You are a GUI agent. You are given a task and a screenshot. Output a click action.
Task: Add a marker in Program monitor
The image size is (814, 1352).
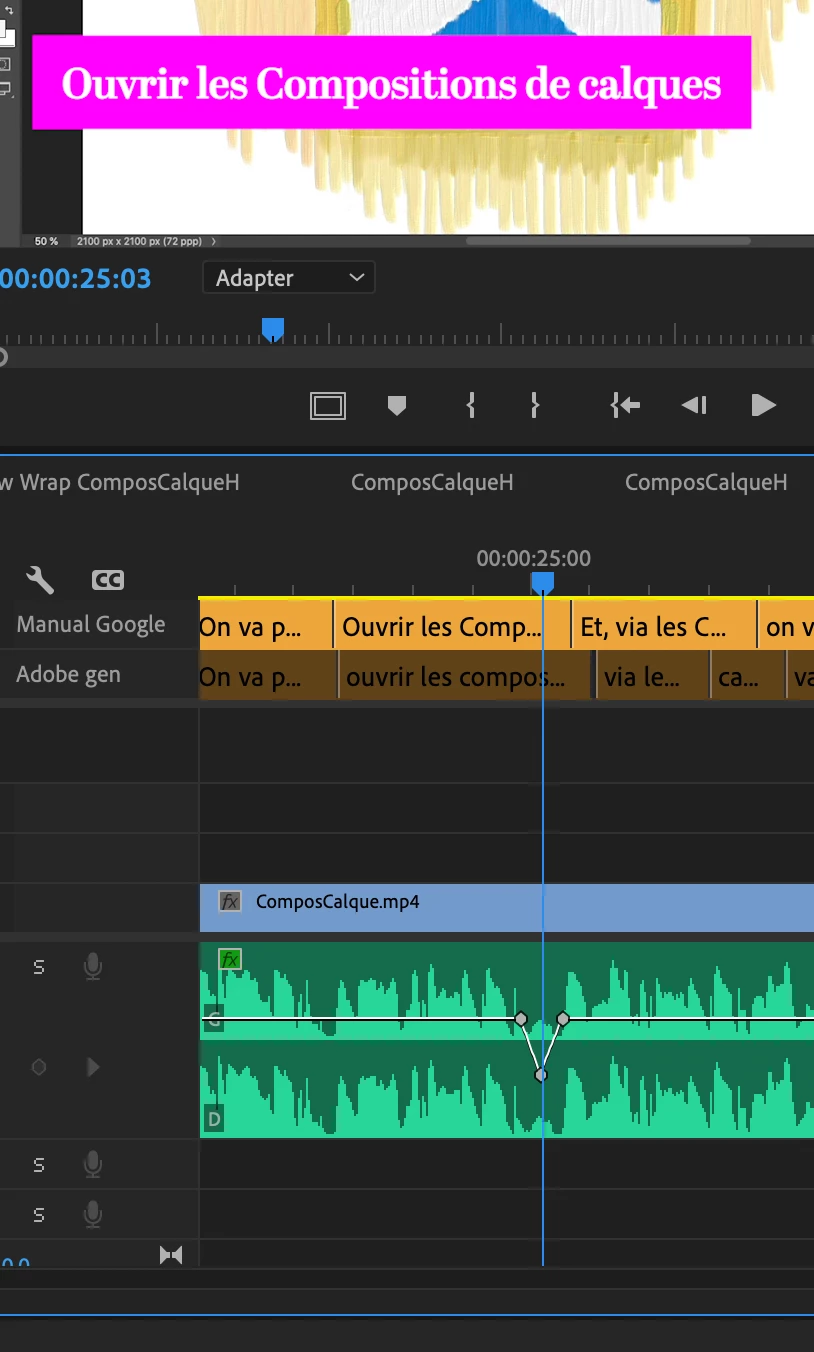[x=397, y=405]
